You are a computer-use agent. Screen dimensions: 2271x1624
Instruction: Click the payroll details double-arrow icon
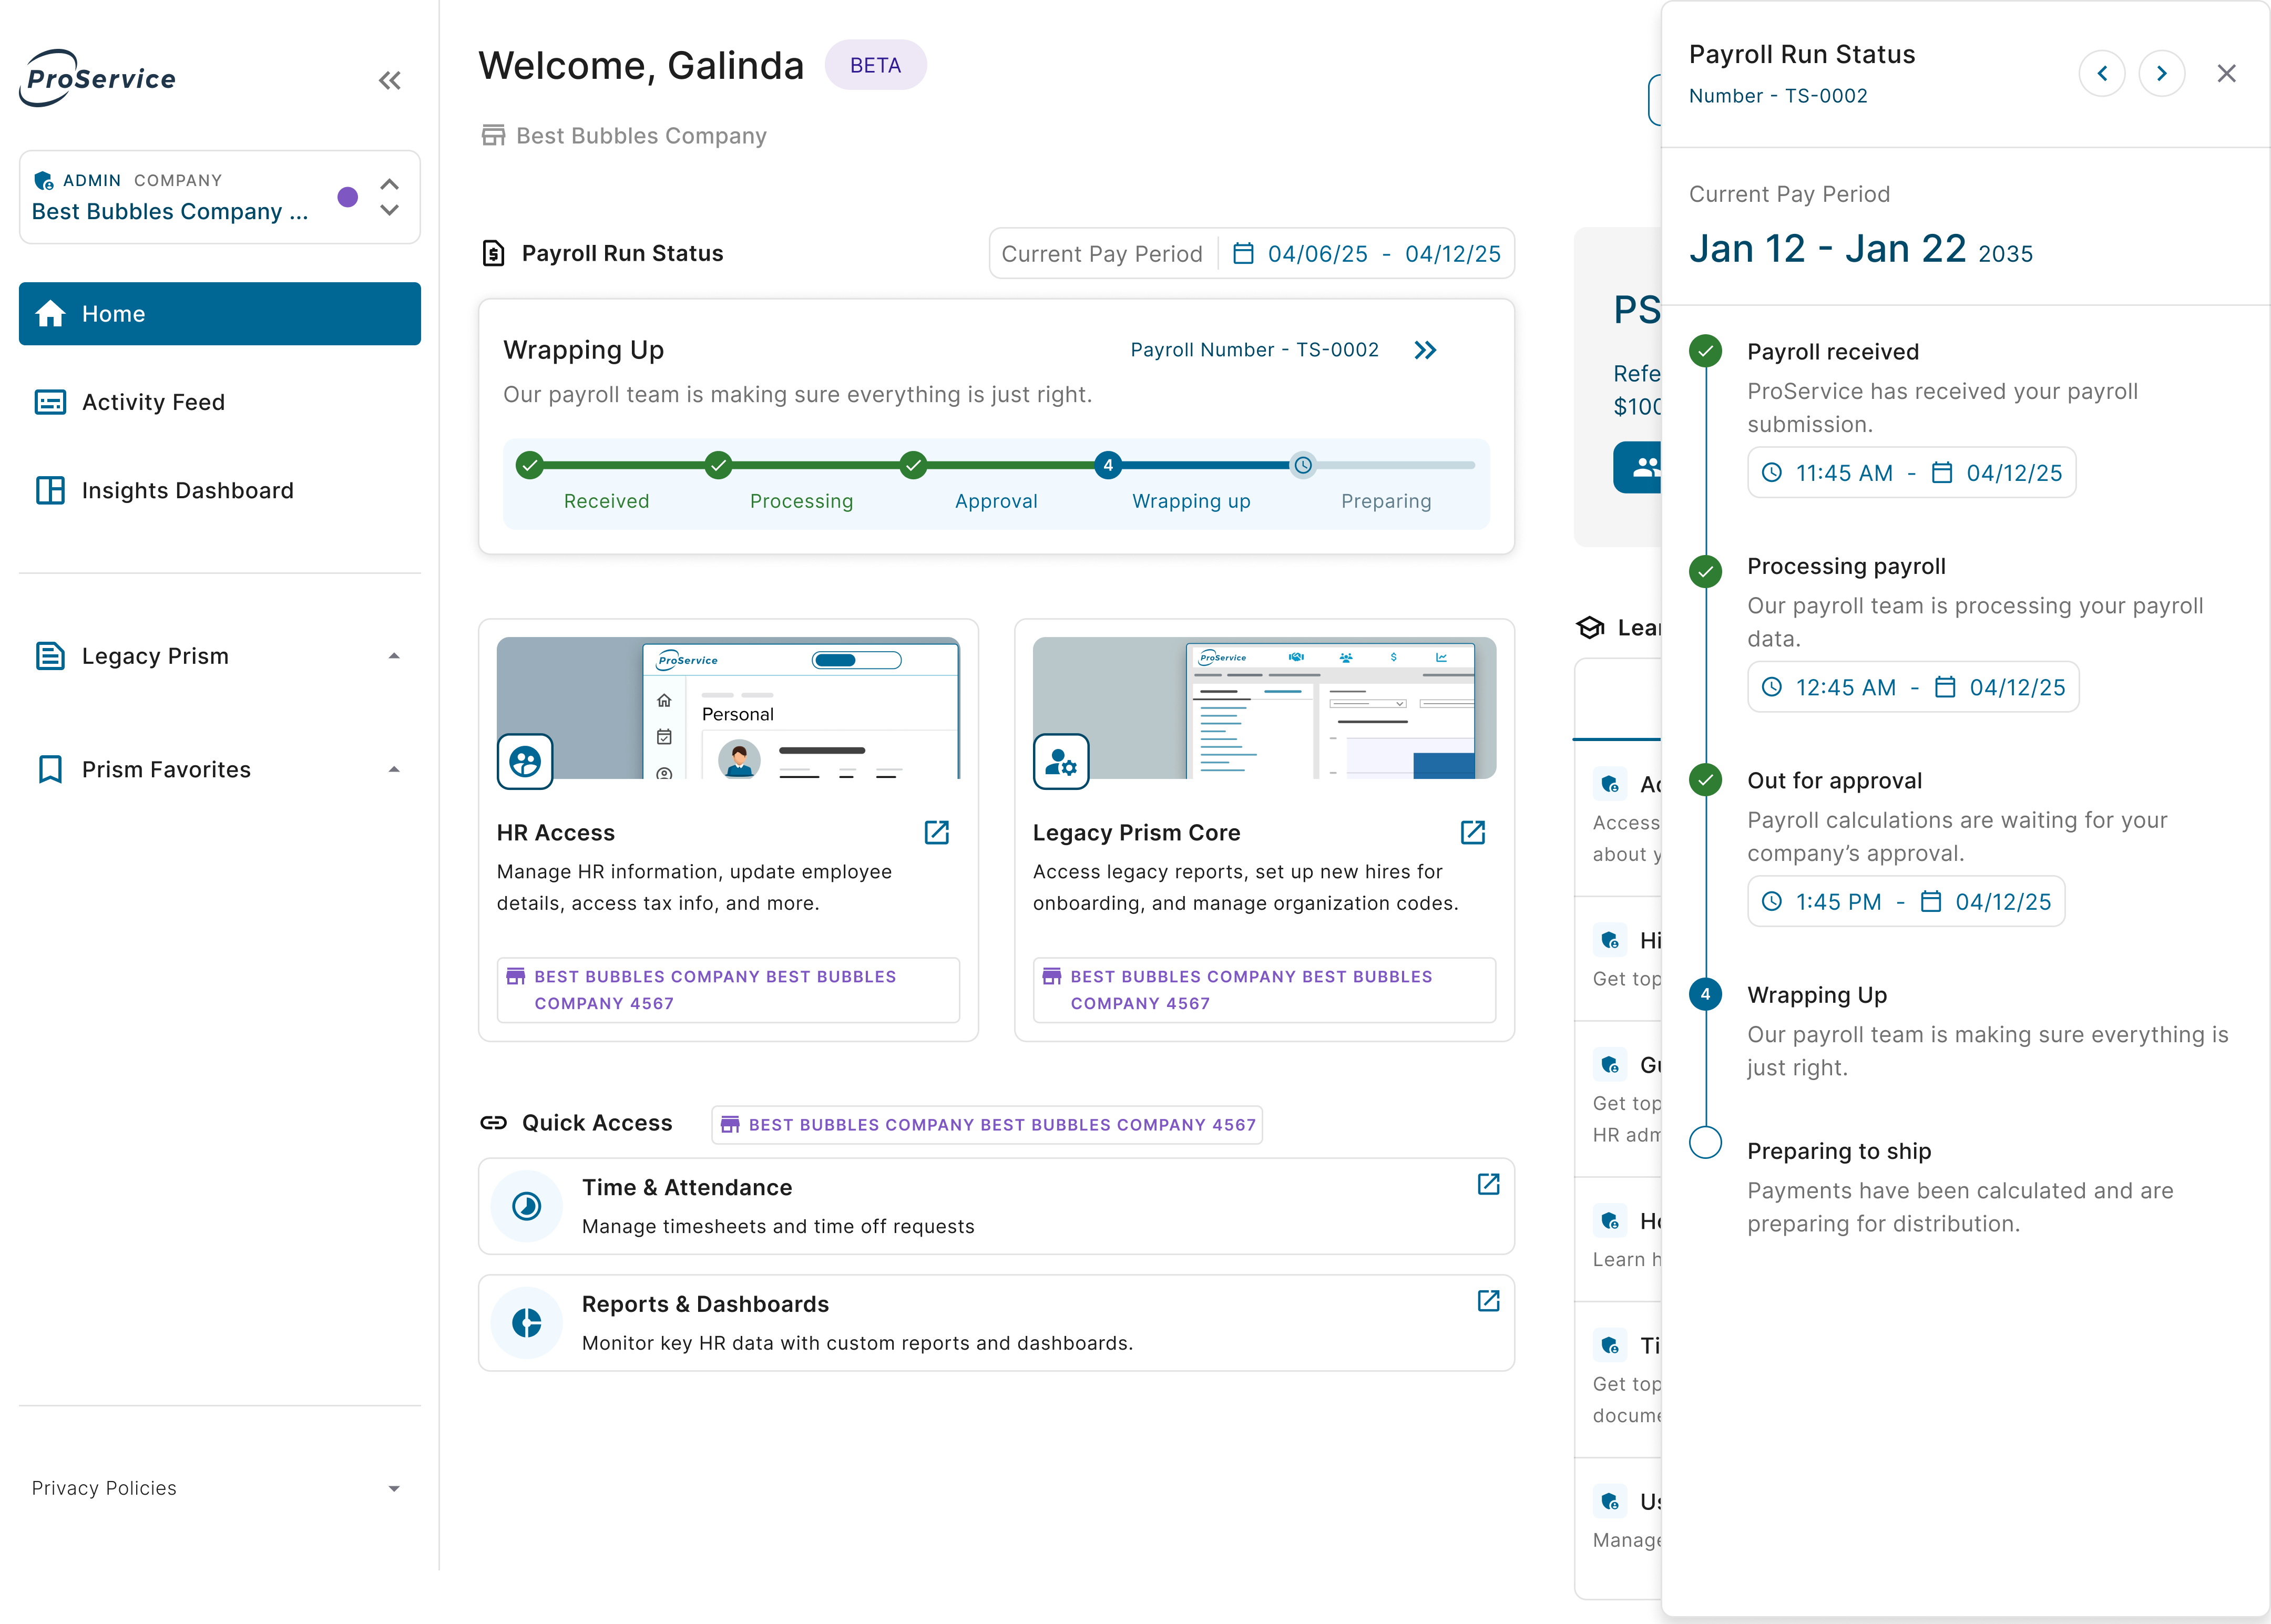pos(1425,350)
